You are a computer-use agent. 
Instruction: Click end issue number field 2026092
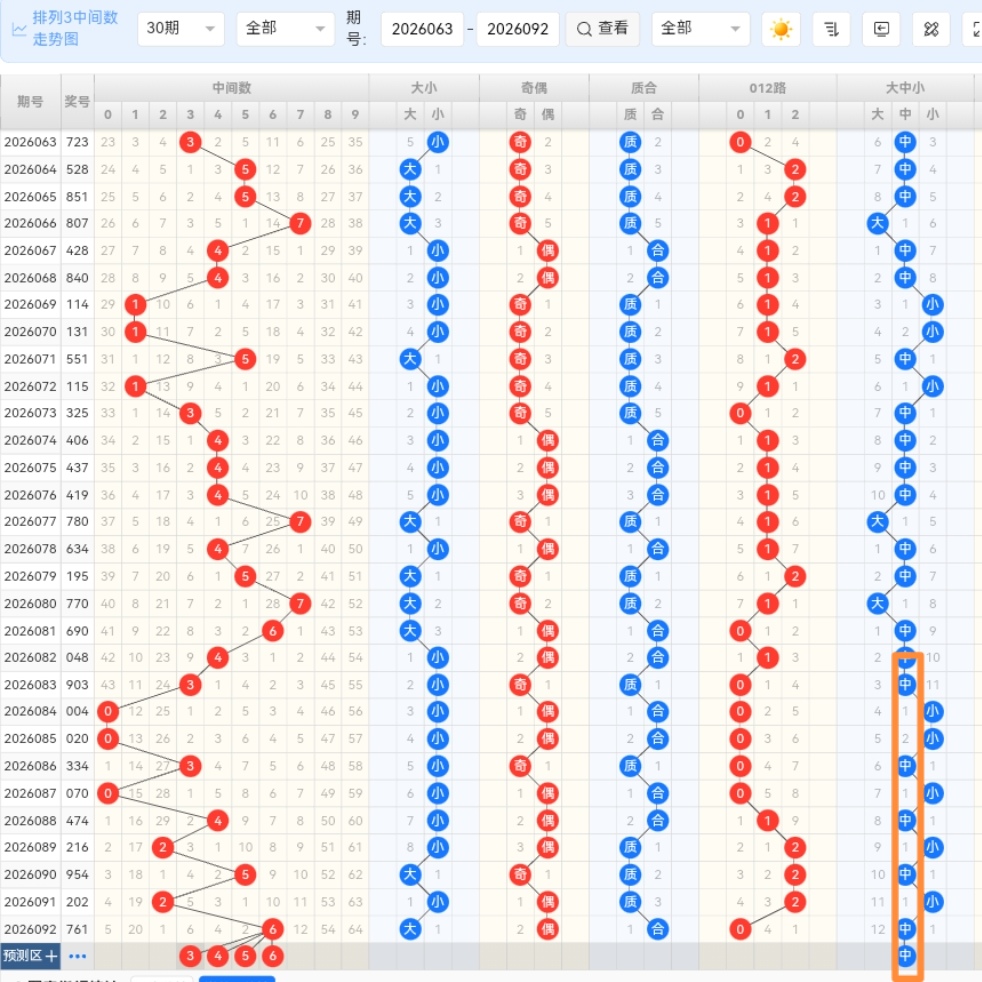(x=516, y=29)
